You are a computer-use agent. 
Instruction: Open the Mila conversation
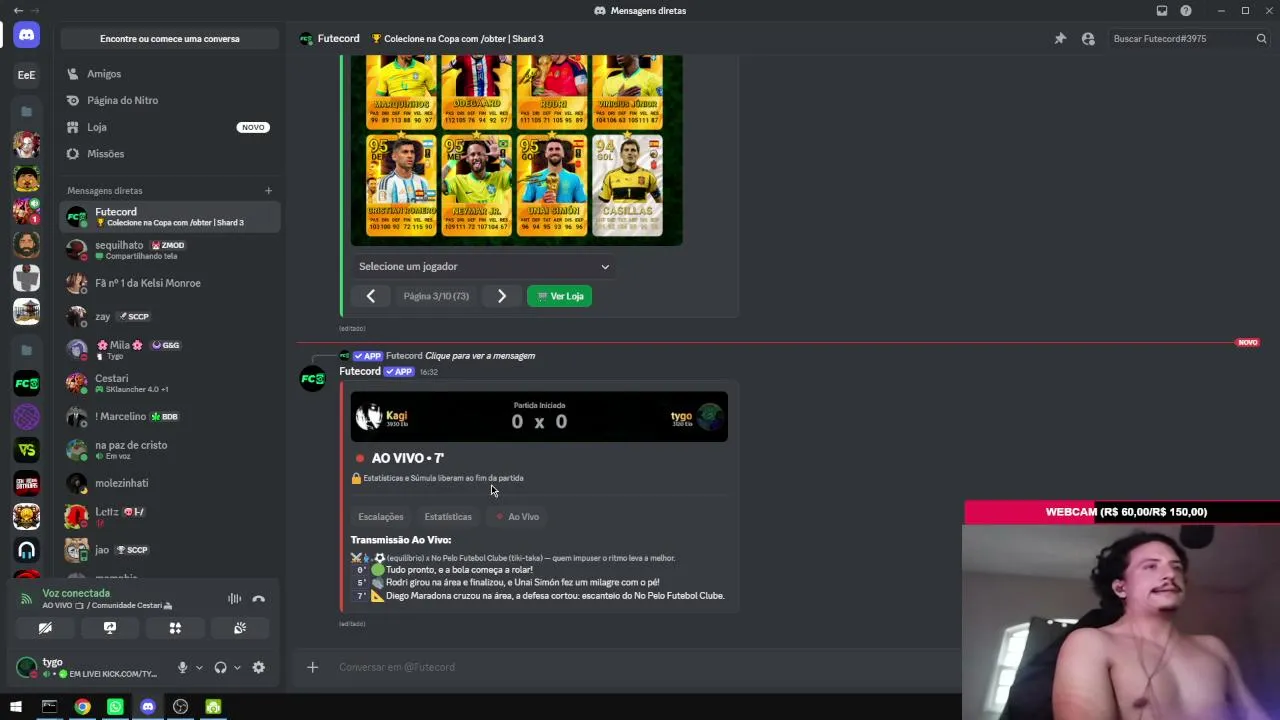pos(170,350)
